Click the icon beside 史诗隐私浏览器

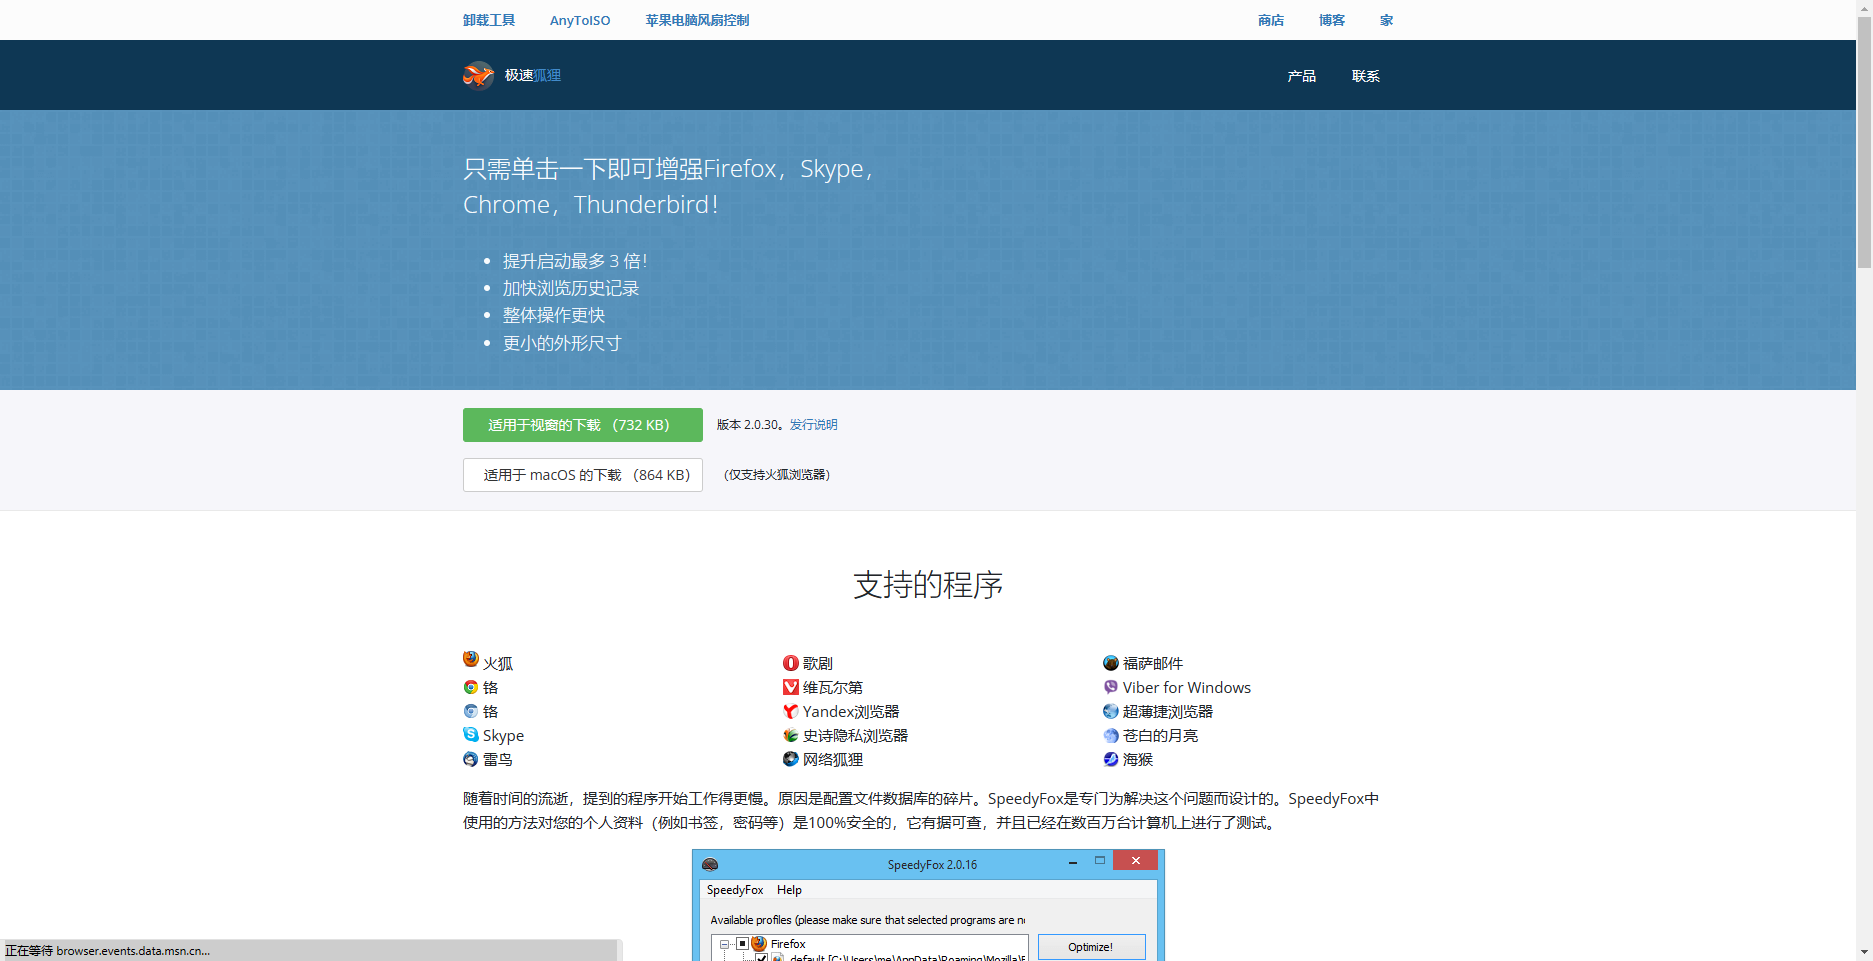(x=791, y=735)
